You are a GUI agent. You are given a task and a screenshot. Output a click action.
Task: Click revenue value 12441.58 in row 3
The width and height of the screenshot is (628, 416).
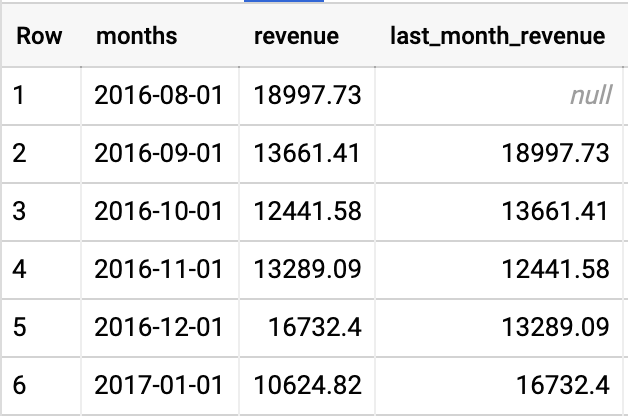pos(307,211)
